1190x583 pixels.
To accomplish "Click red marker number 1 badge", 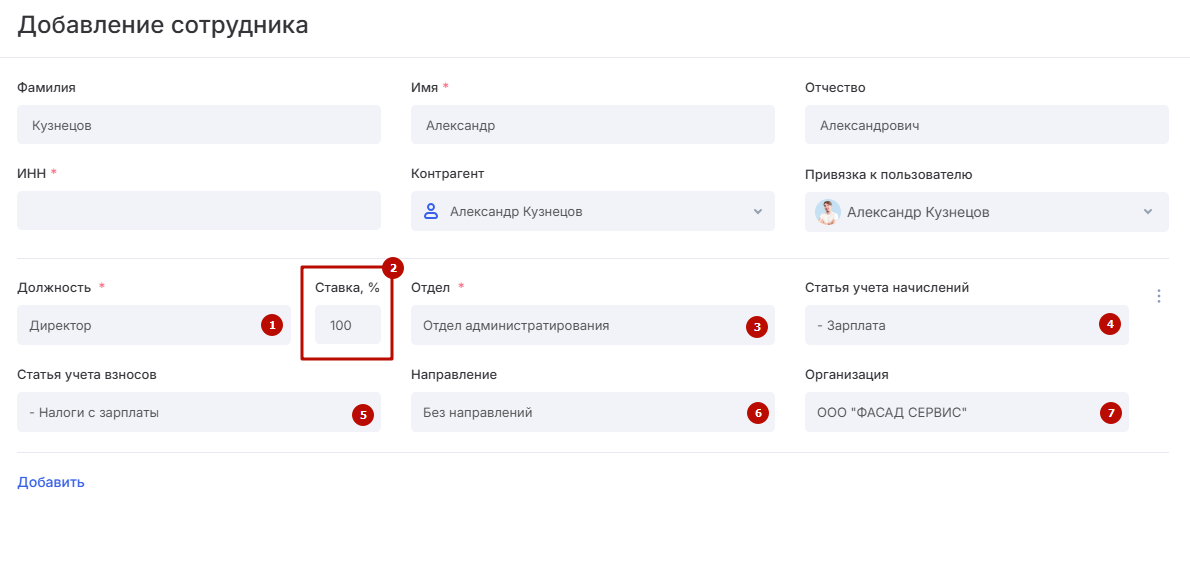I will (271, 325).
